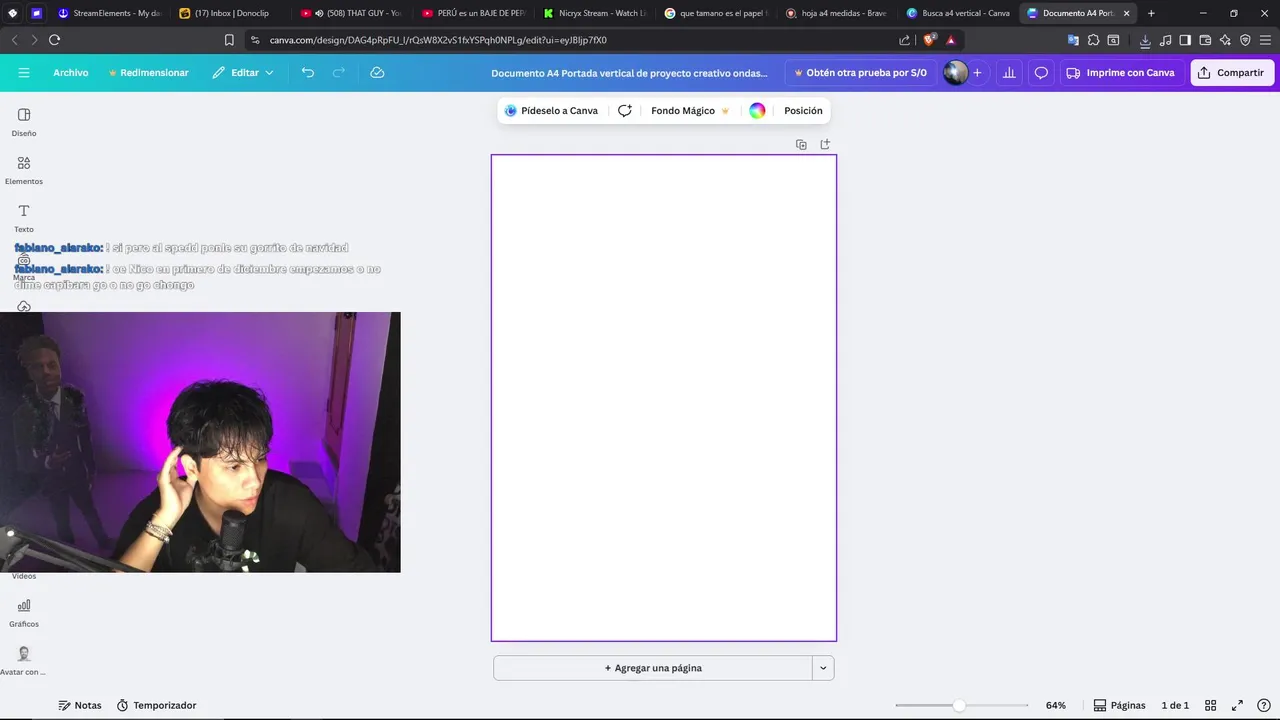Open browser downloads
This screenshot has height=720, width=1280.
(x=1145, y=40)
